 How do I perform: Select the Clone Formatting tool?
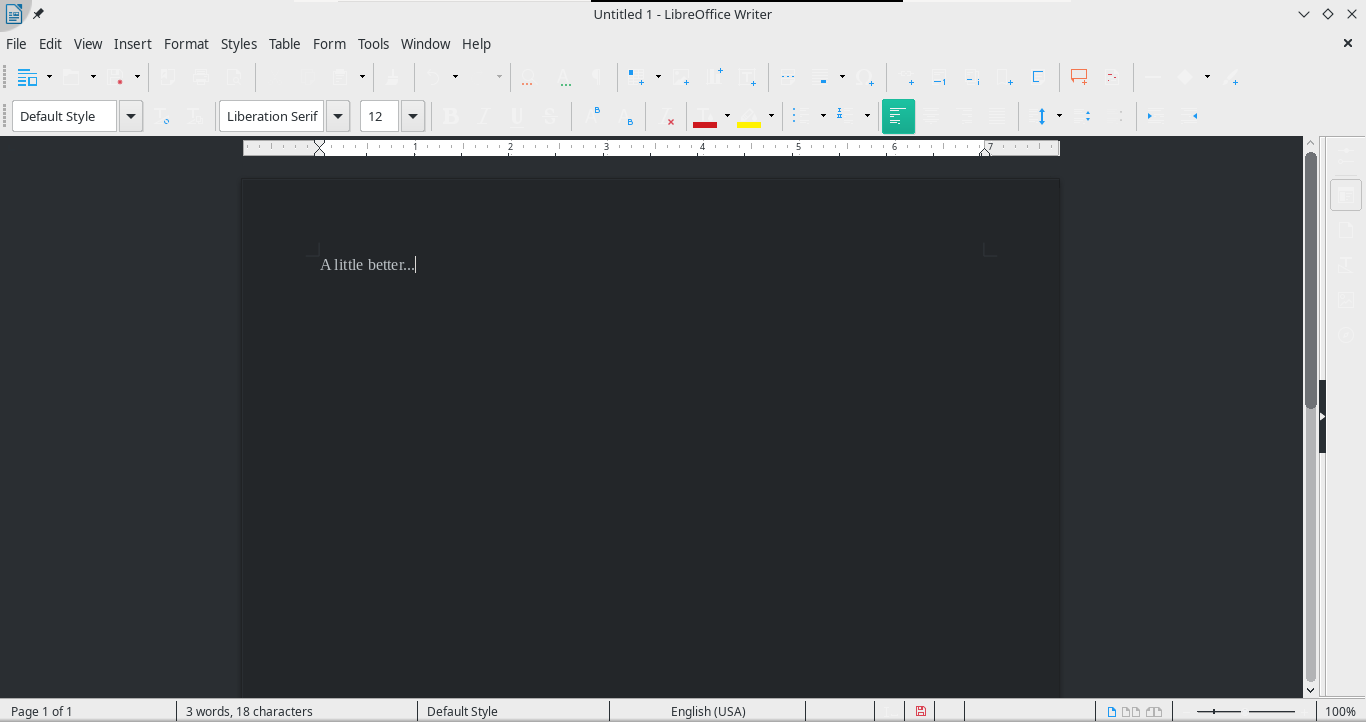[392, 77]
